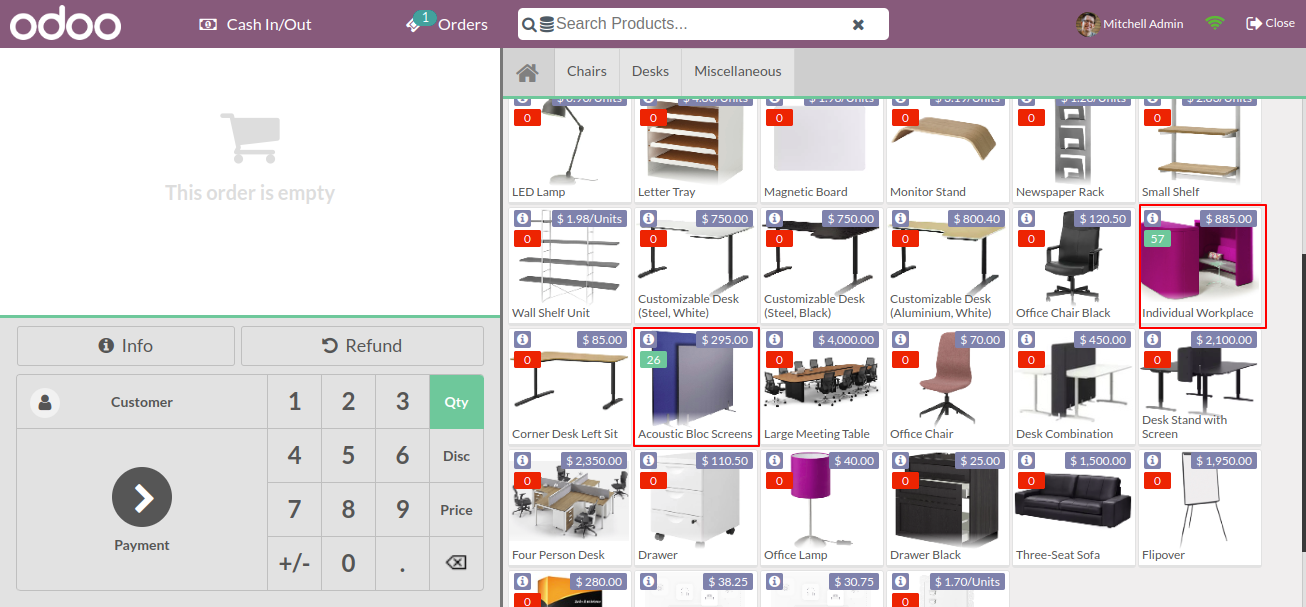Image resolution: width=1306 pixels, height=607 pixels.
Task: Click the green wifi connection status icon
Action: pos(1215,23)
